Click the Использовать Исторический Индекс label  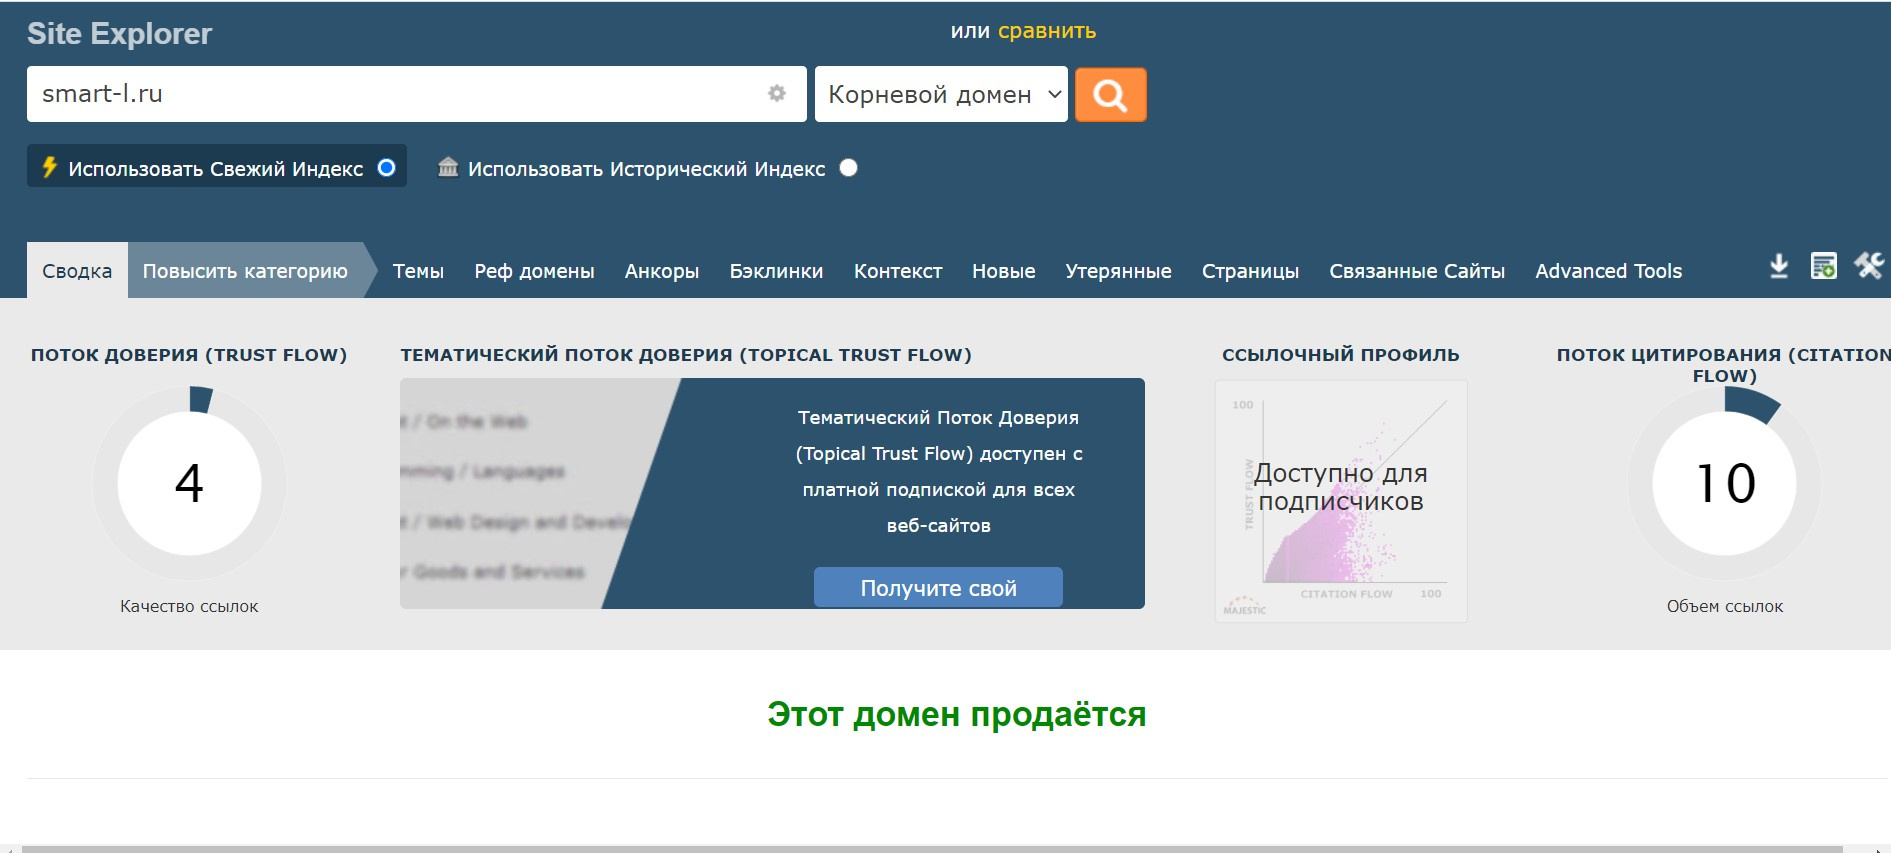[x=647, y=169]
